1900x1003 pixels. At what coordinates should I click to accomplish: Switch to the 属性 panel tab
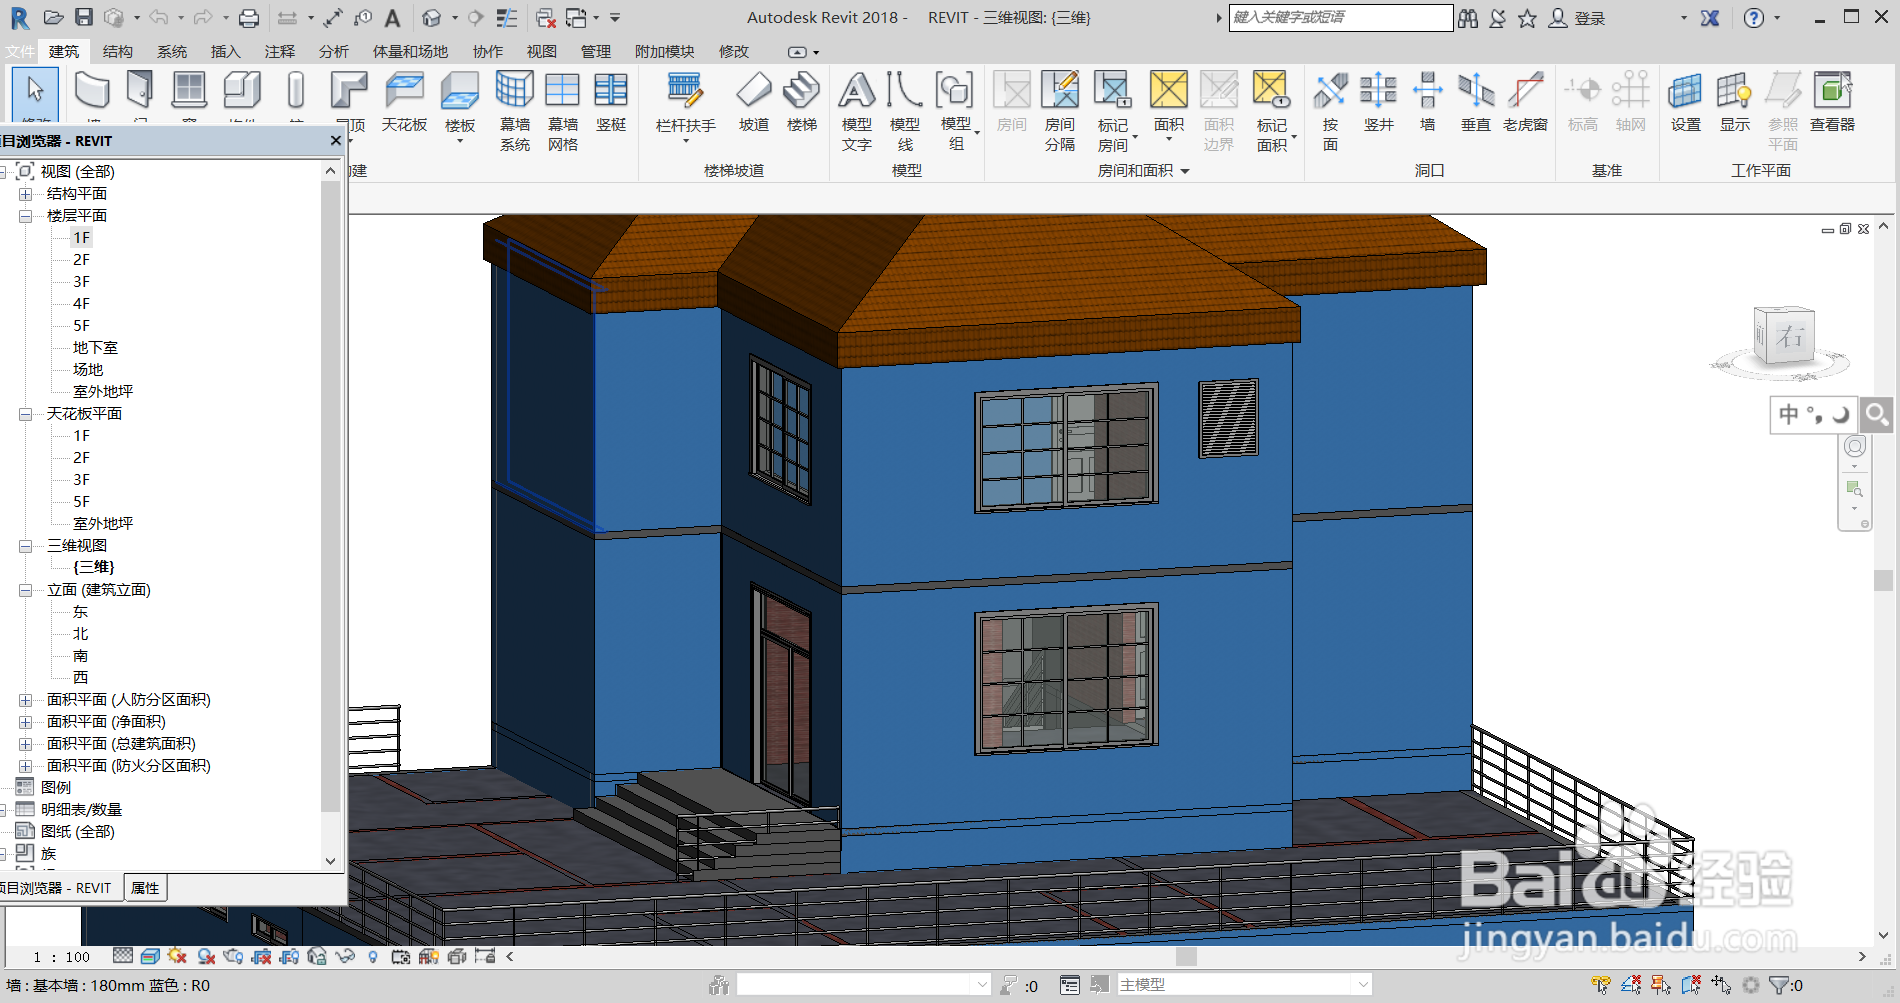pyautogui.click(x=145, y=888)
